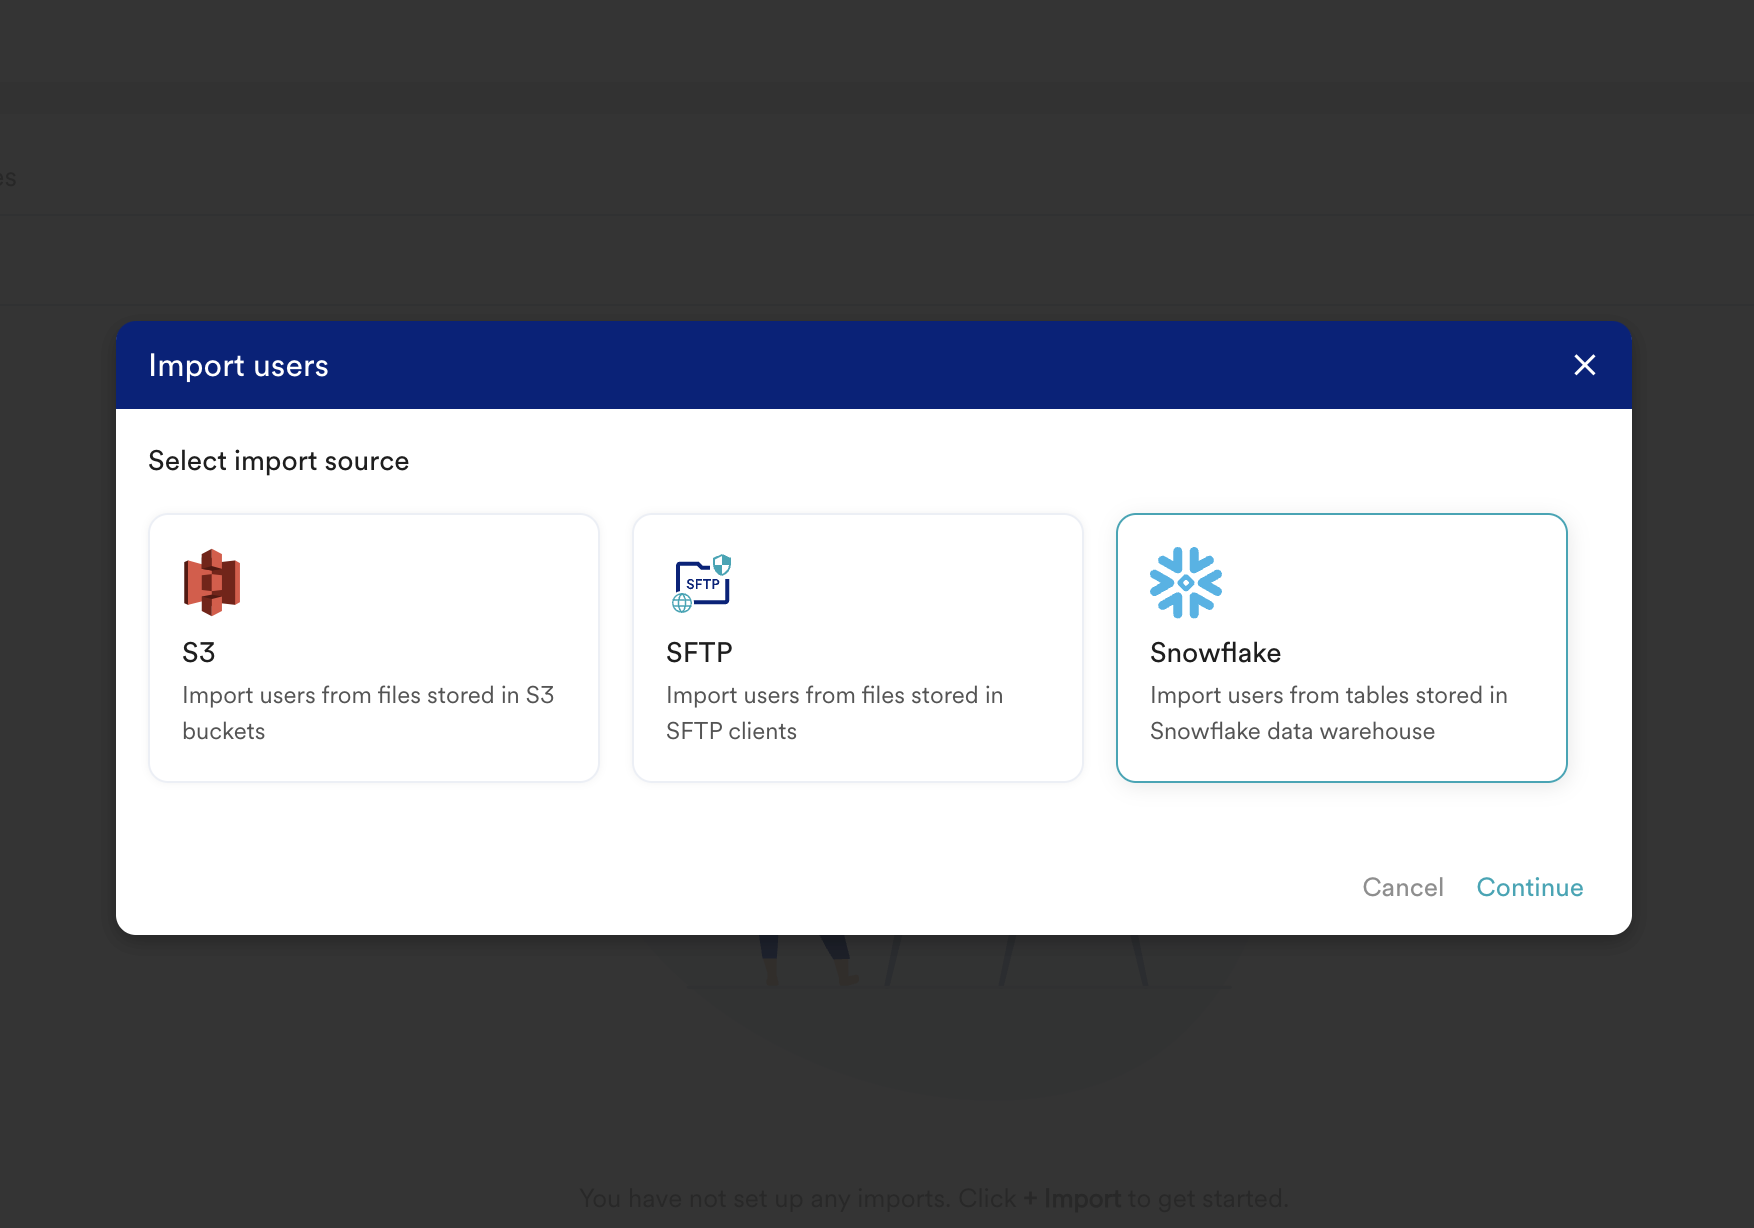
Task: Click the 'Select import source' heading
Action: pyautogui.click(x=278, y=461)
